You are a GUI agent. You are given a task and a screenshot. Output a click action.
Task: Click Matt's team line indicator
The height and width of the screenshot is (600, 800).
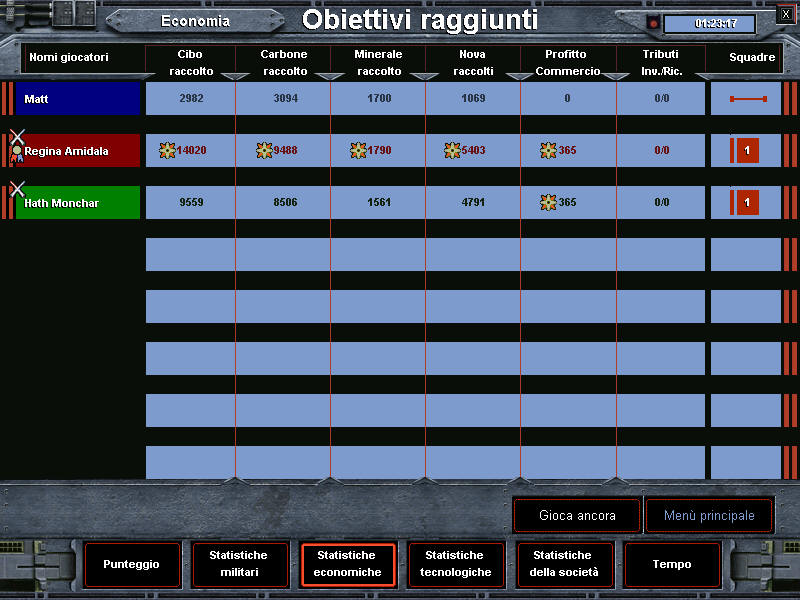pos(747,99)
